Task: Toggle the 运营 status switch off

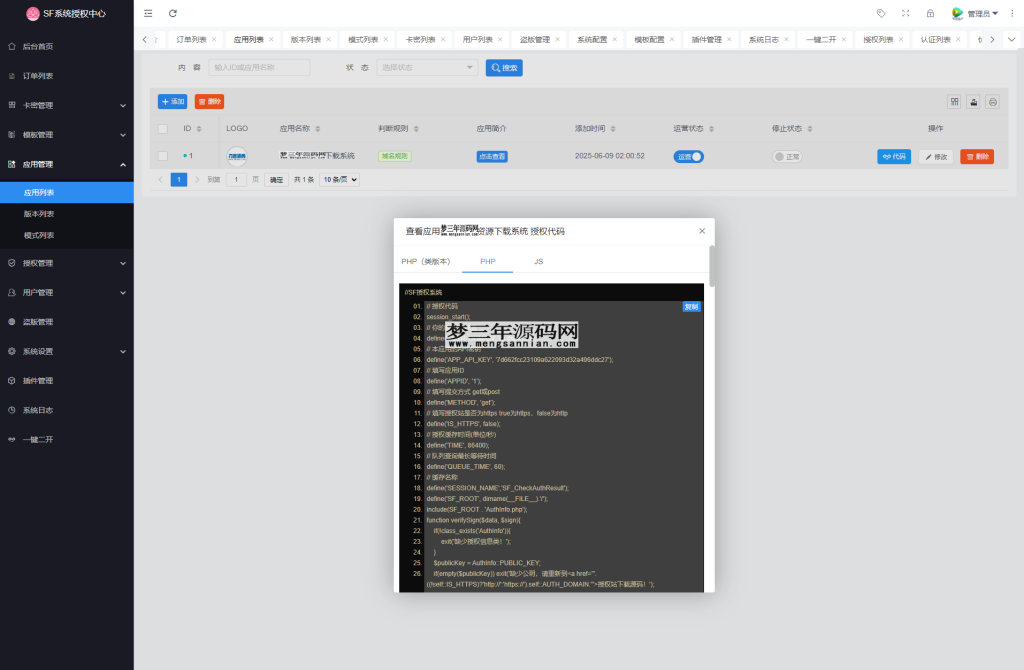Action: point(688,156)
